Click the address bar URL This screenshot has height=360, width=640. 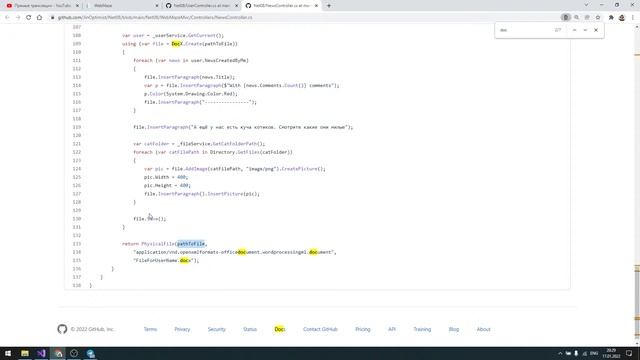(x=155, y=18)
